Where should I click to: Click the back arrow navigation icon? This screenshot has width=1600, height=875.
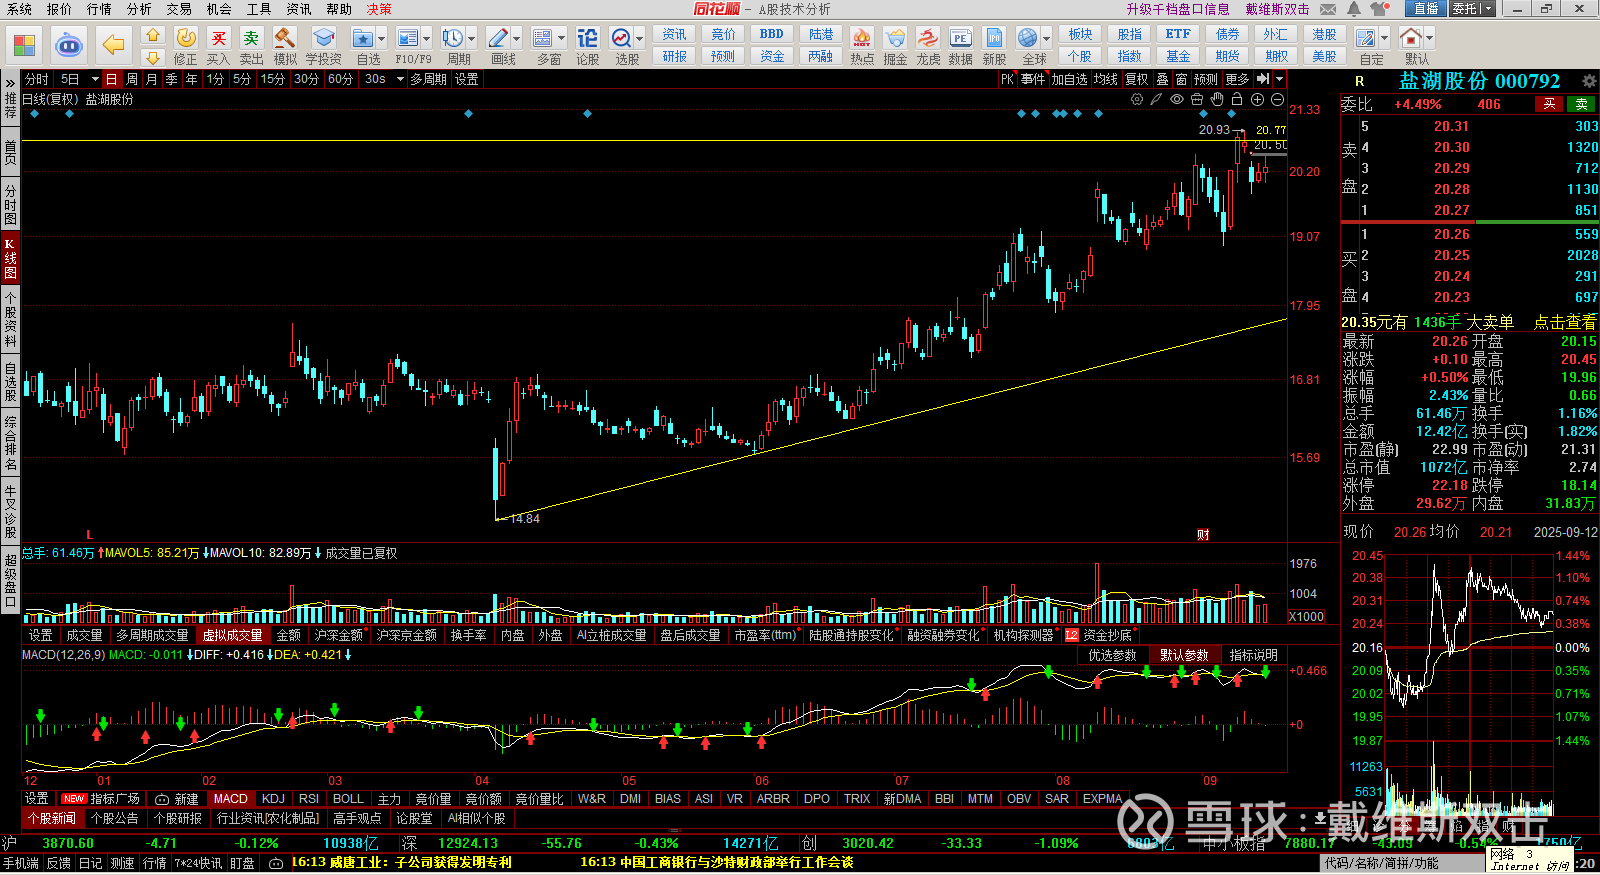[x=114, y=45]
